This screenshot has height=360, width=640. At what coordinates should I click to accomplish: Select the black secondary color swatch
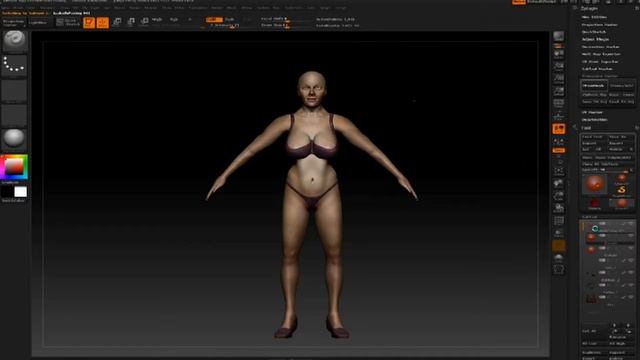[7, 191]
